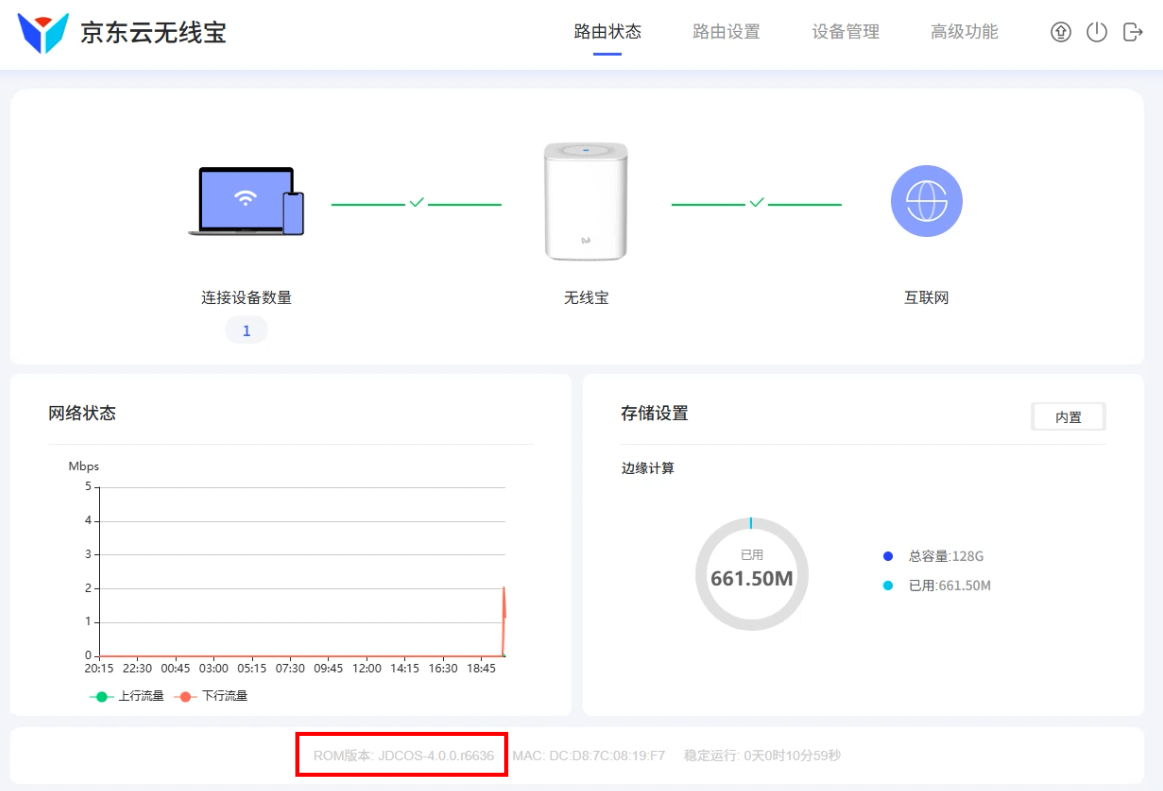Go to the 设备管理 tab
1163x791 pixels.
845,32
